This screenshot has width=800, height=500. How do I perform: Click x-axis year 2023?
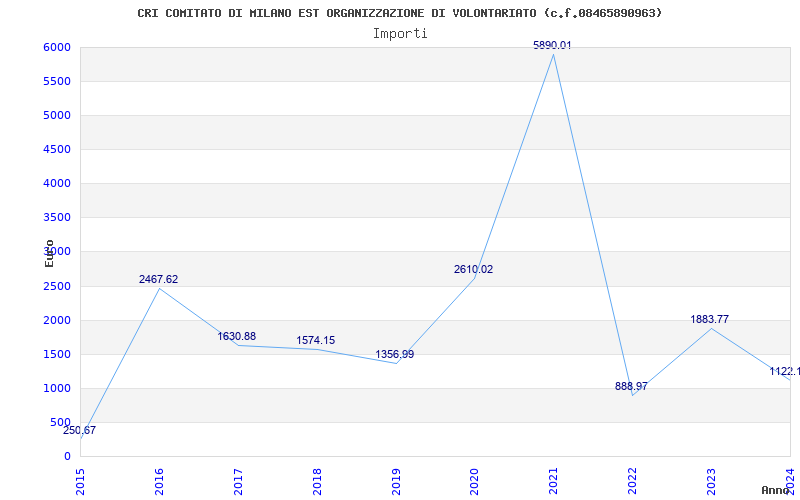tap(711, 481)
